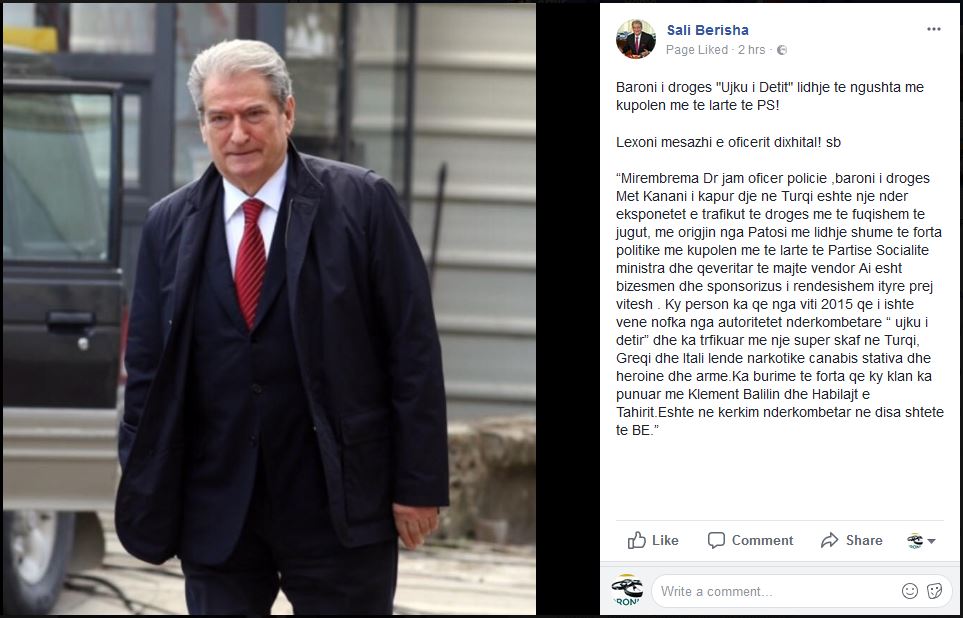The width and height of the screenshot is (963, 618).
Task: Click the Share arrow icon
Action: coord(829,540)
